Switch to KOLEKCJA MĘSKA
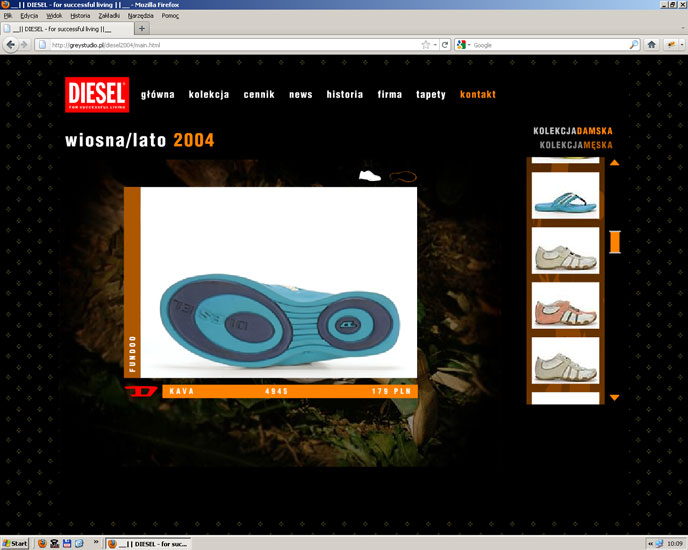Screen dimensions: 688x550 (576, 145)
